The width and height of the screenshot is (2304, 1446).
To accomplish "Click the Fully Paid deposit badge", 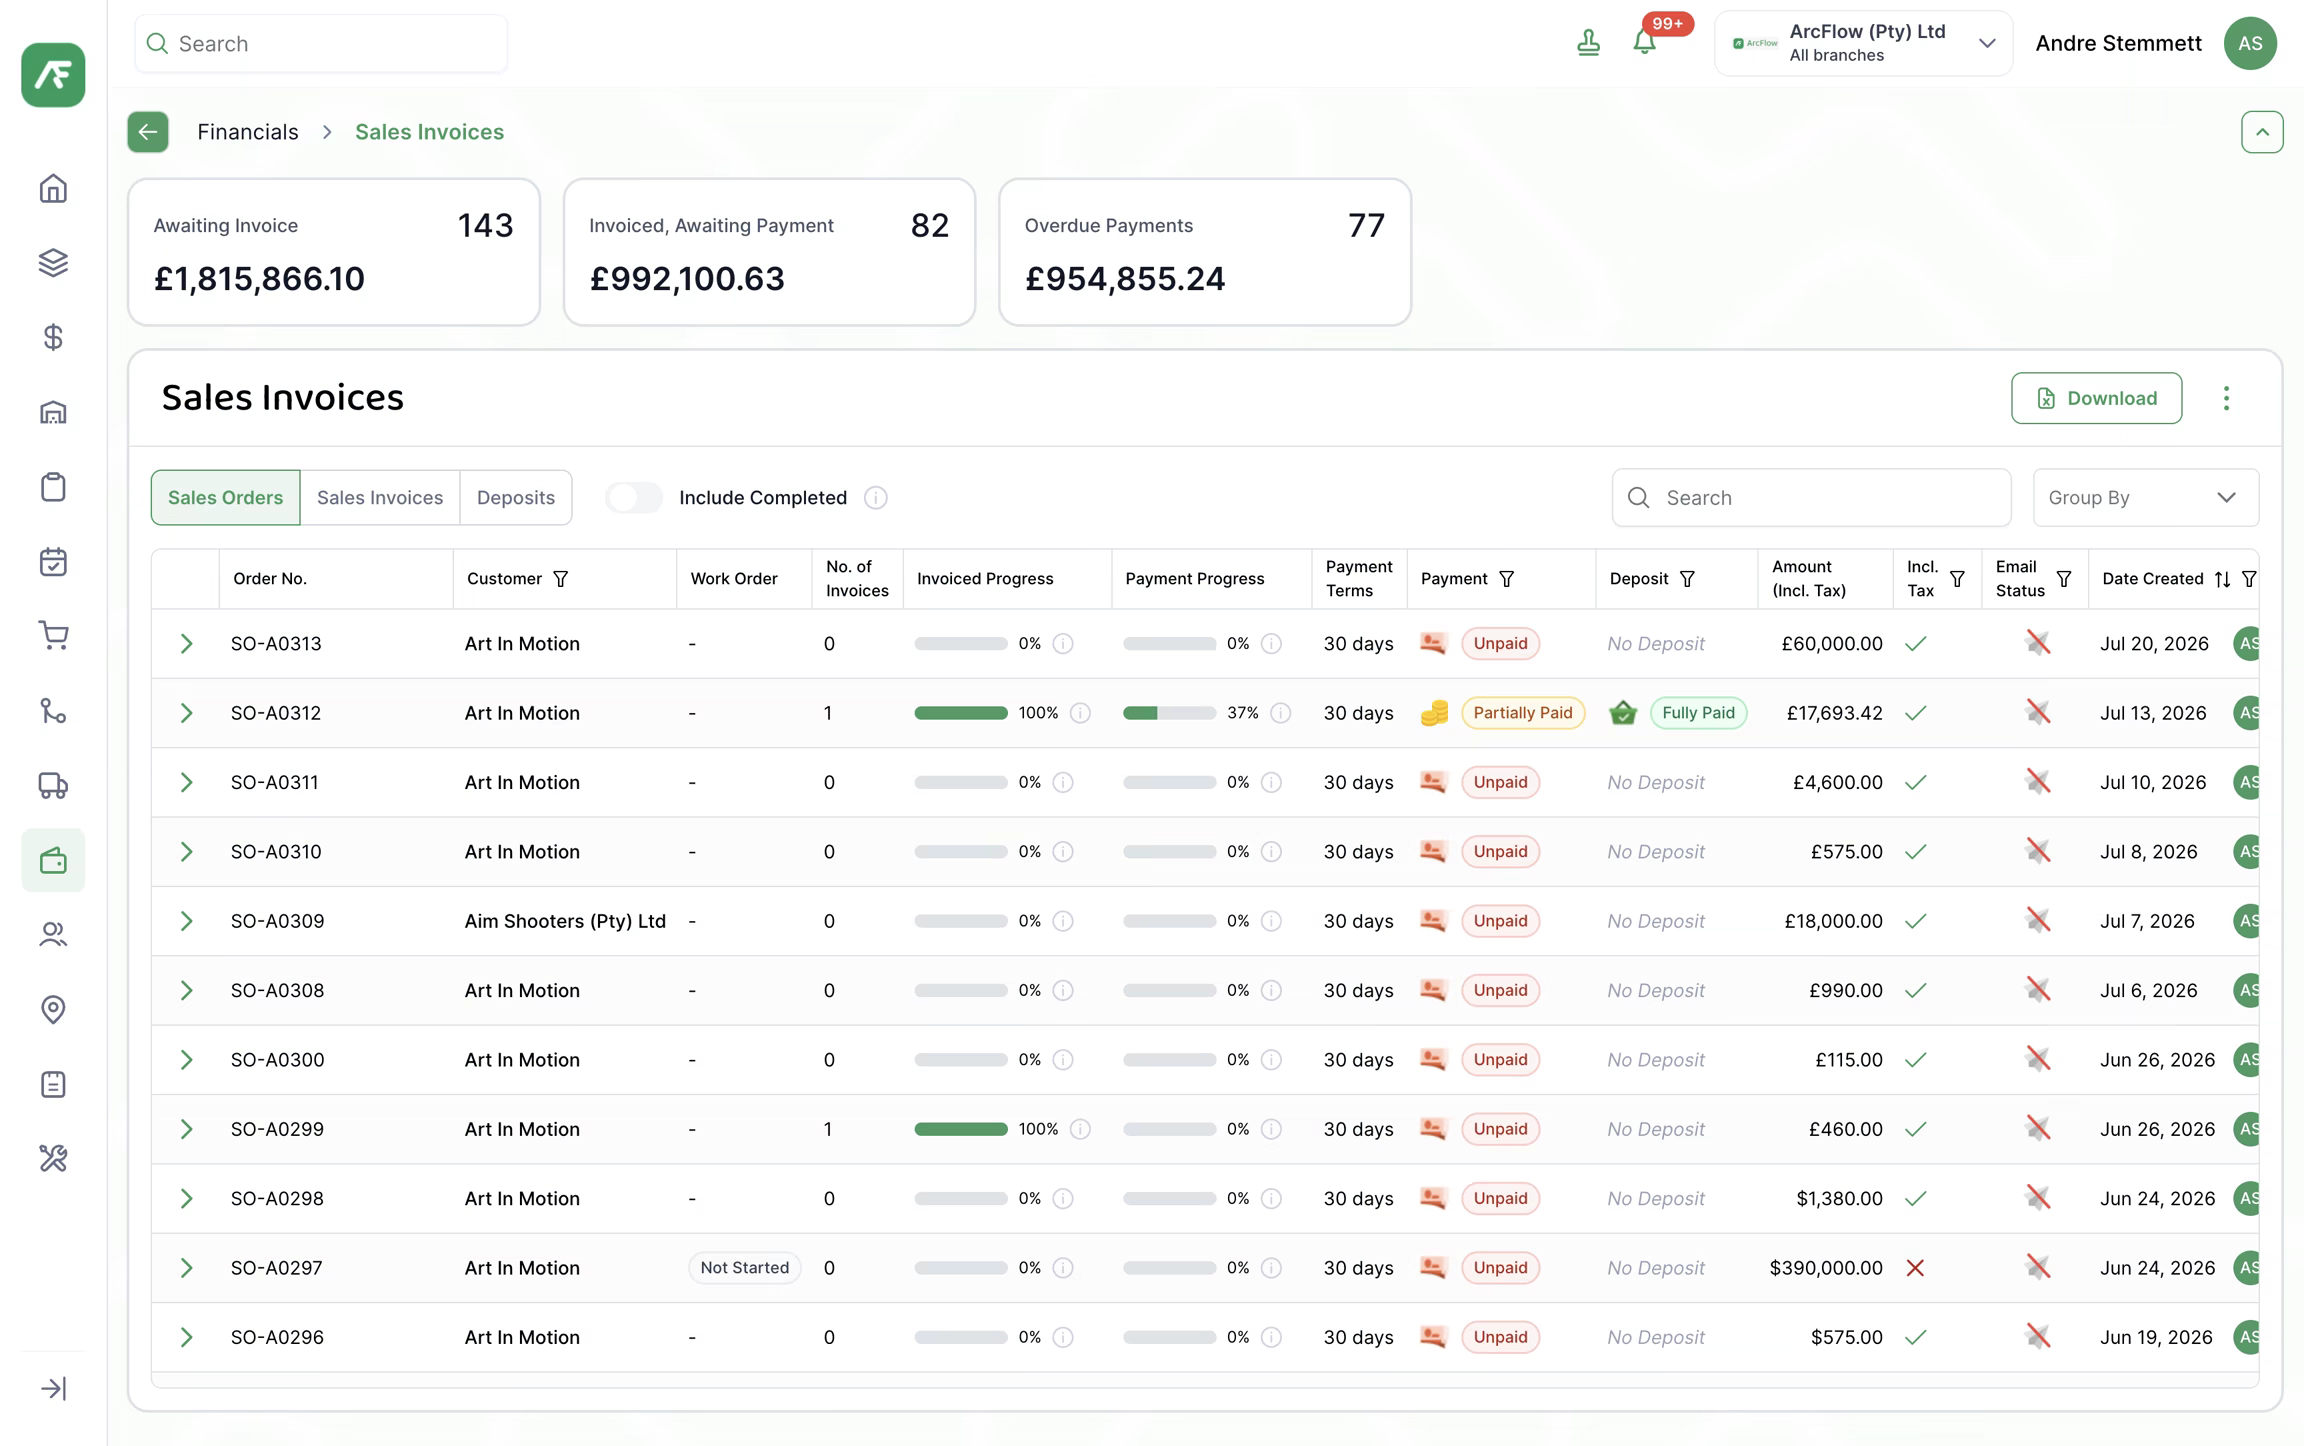I will tap(1698, 713).
